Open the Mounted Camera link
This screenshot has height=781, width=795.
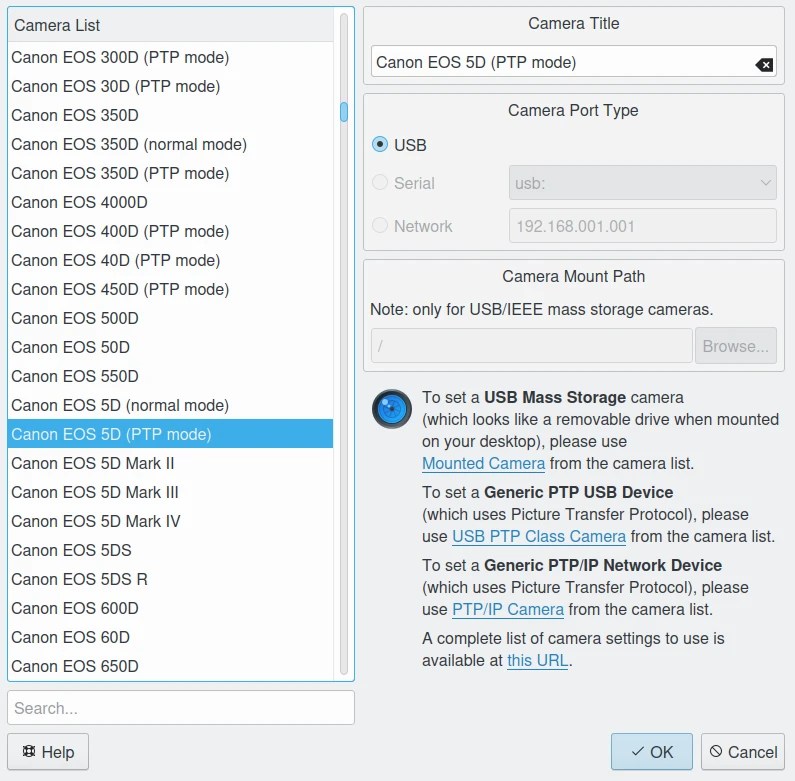tap(483, 463)
